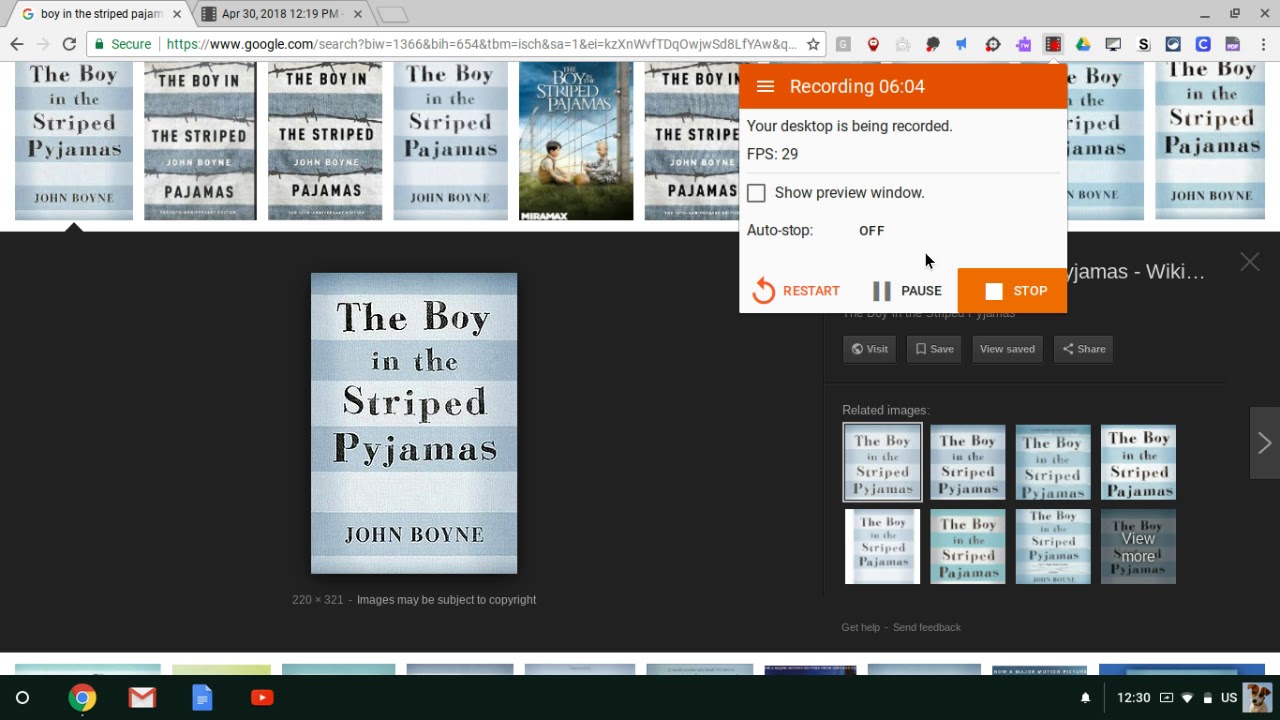This screenshot has width=1280, height=720.
Task: Open Google Docs from the shelf
Action: (202, 698)
